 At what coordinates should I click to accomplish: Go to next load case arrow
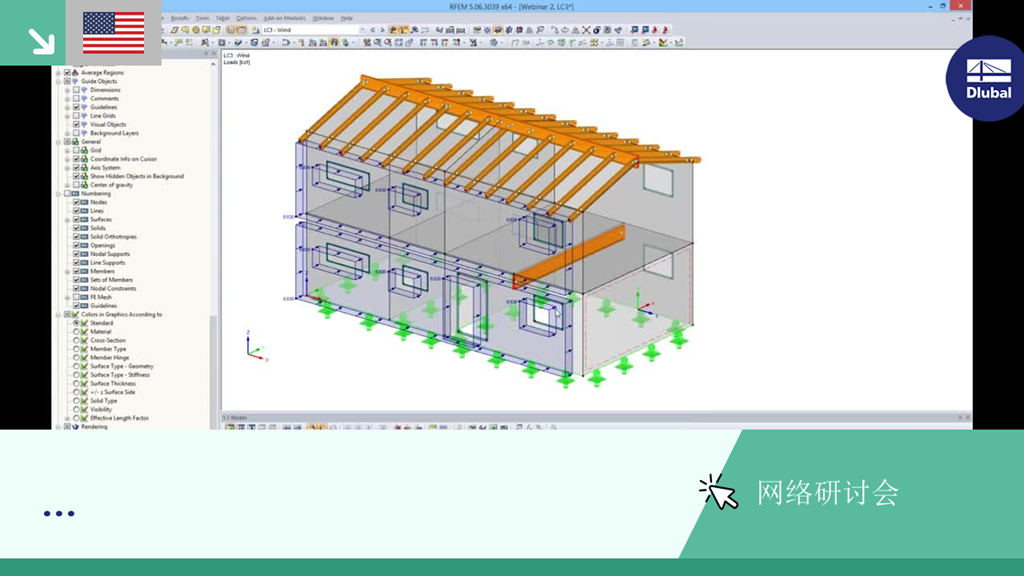tap(382, 30)
